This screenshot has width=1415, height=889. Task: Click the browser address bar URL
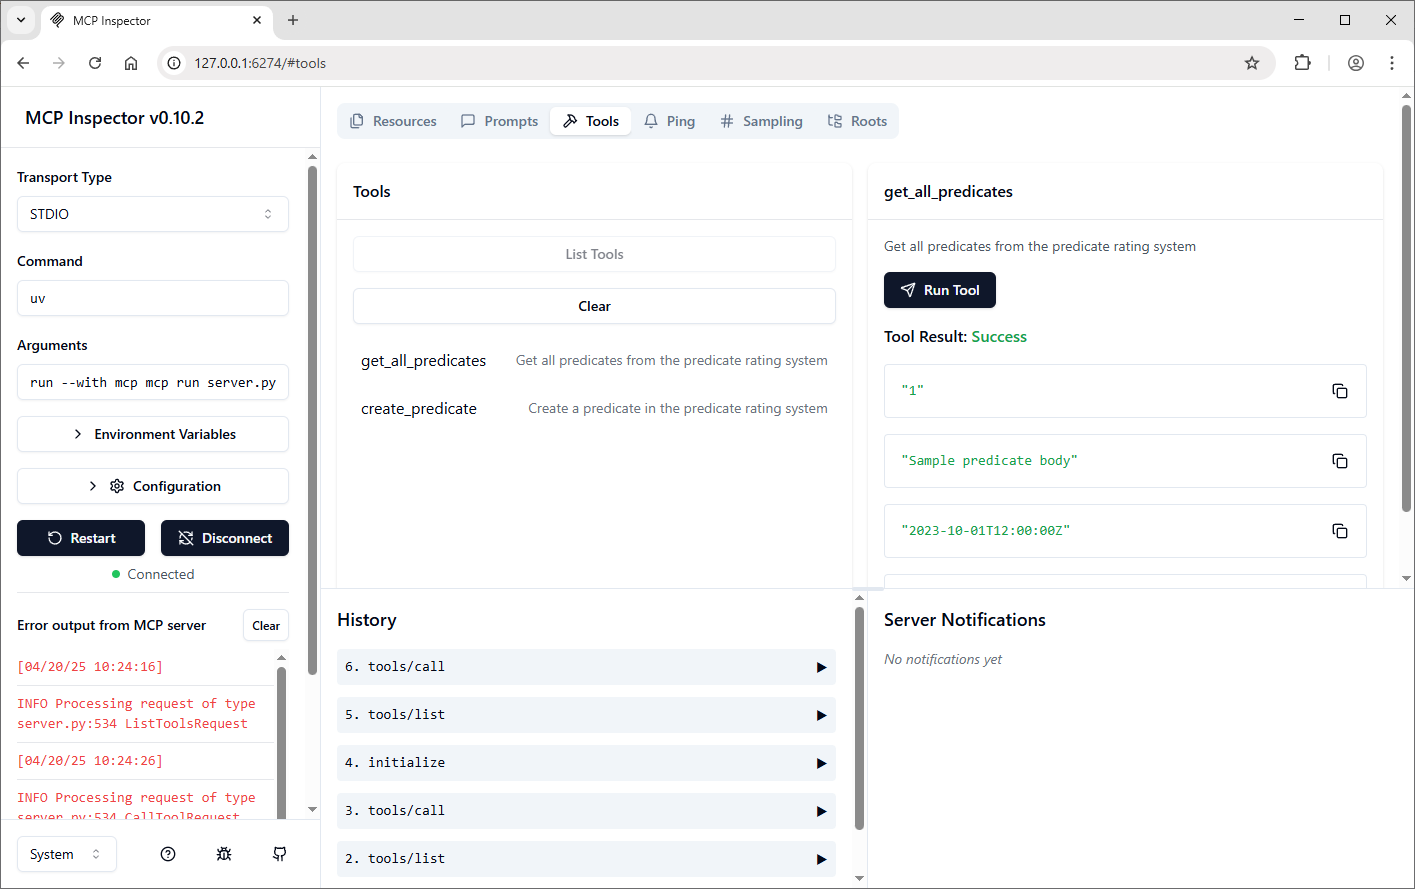point(260,63)
